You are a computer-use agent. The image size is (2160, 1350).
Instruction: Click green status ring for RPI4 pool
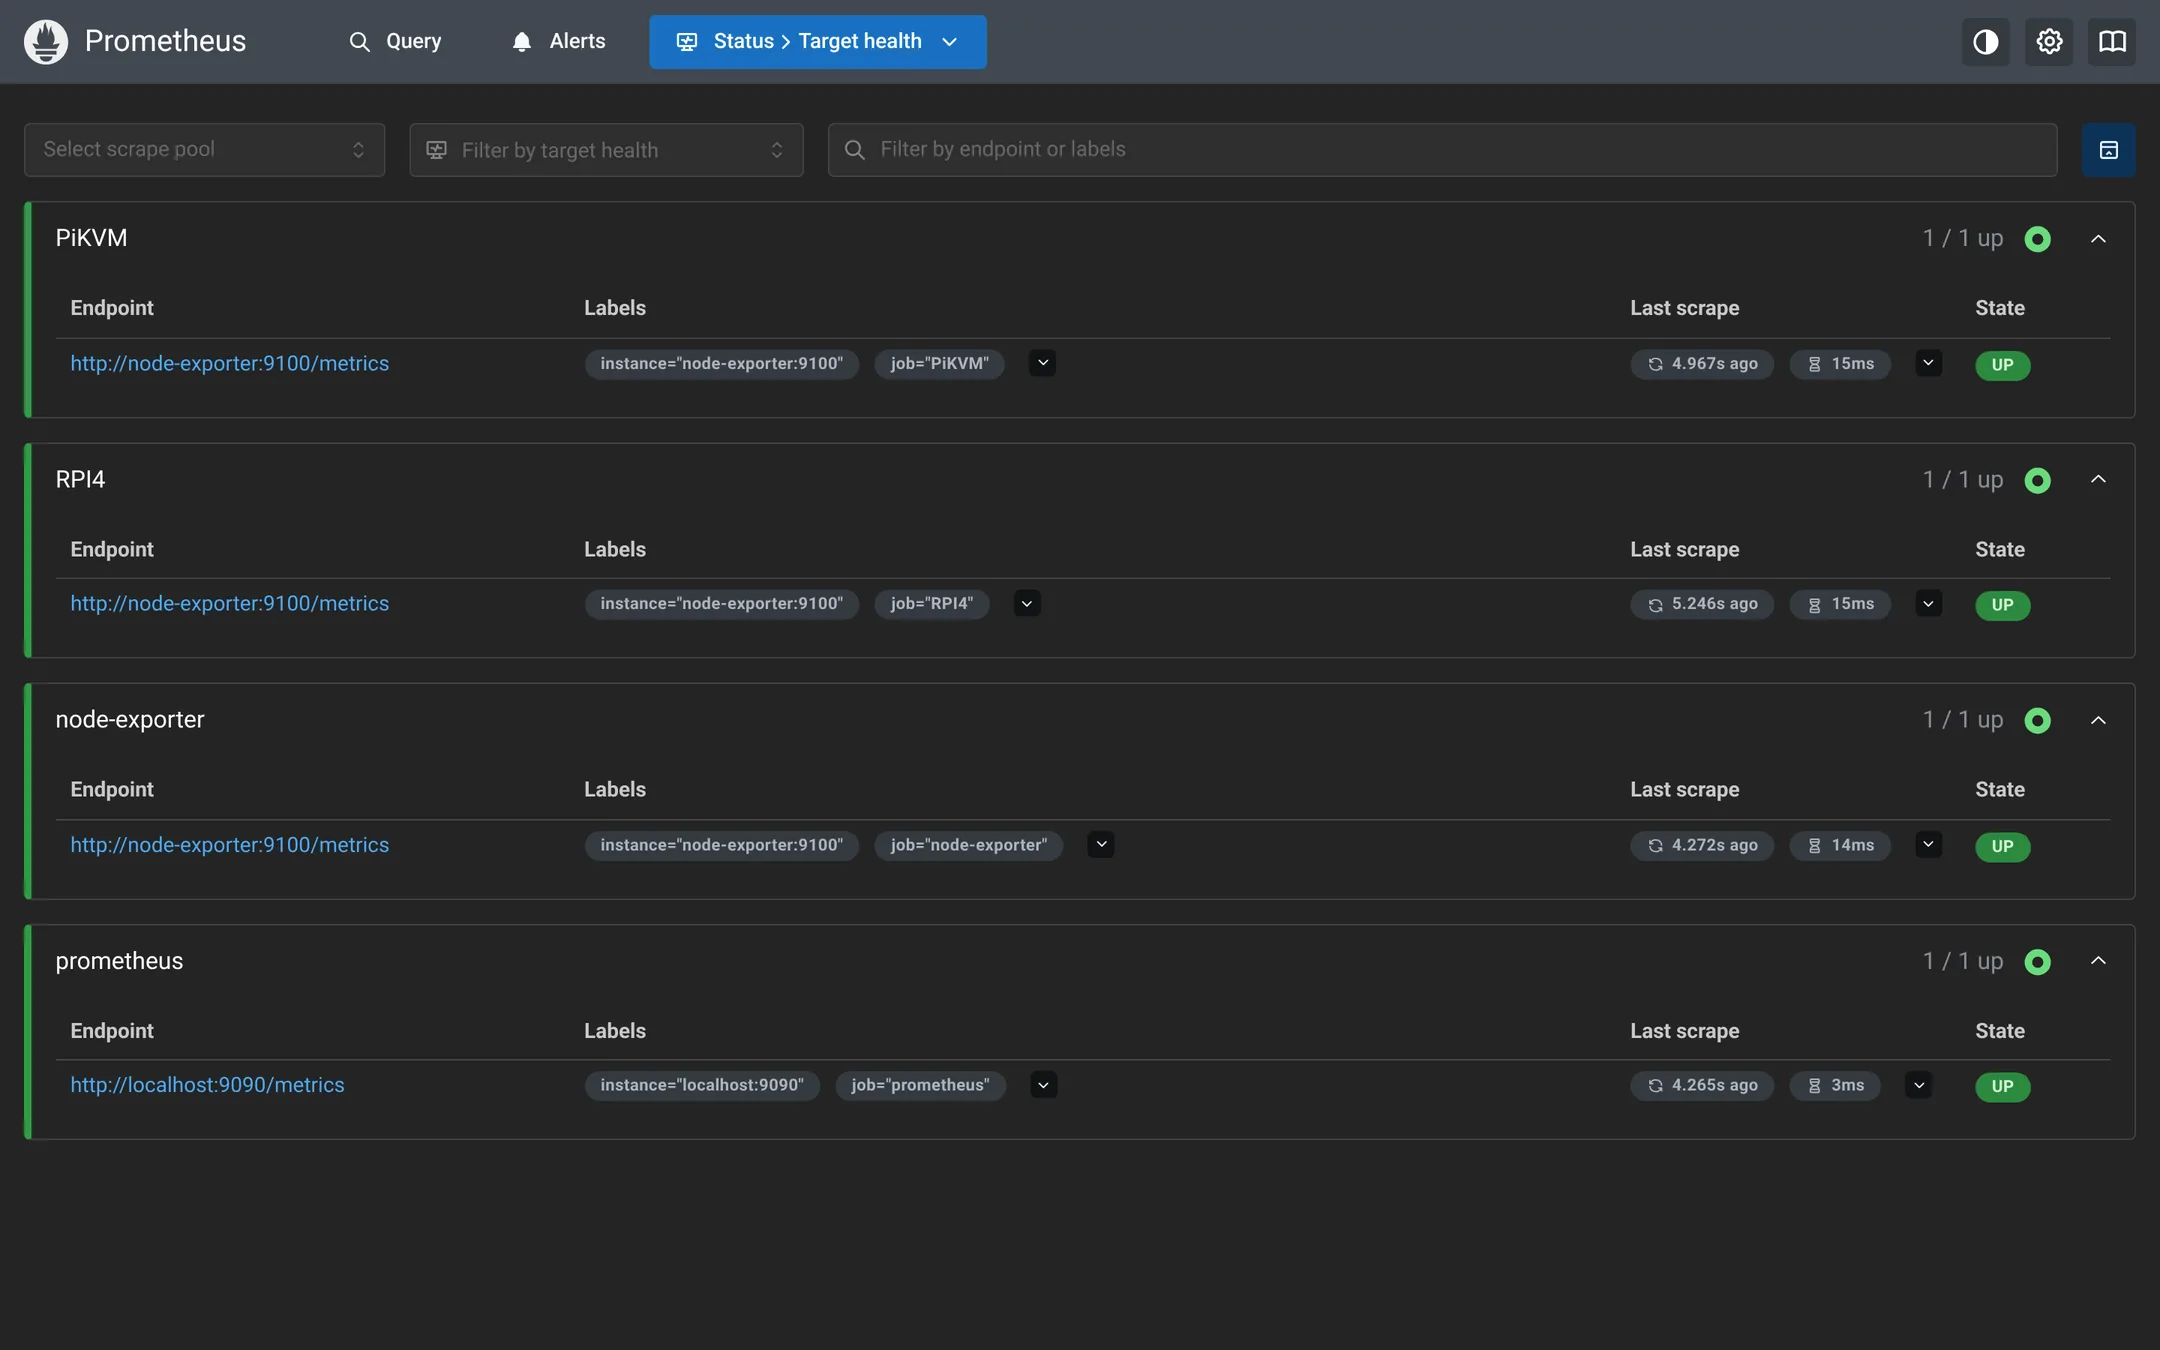[2037, 480]
